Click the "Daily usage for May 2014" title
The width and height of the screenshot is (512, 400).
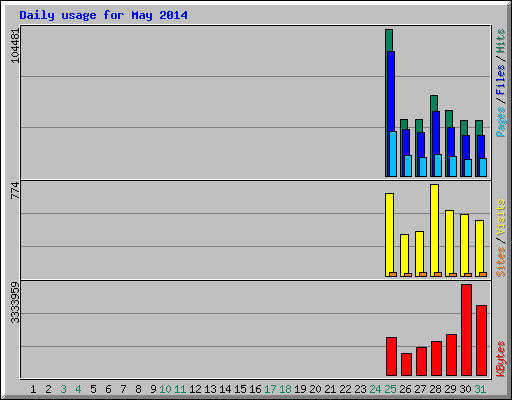103,15
